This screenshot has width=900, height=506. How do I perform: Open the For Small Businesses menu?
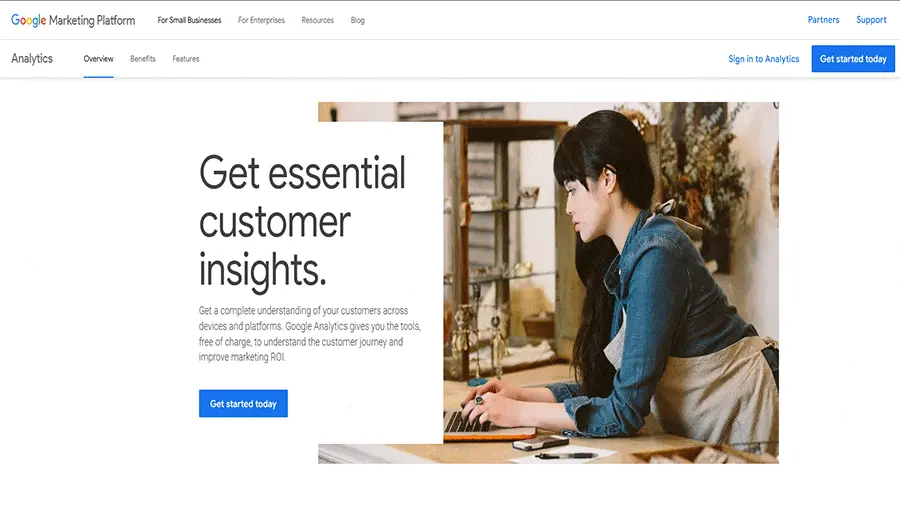tap(189, 20)
